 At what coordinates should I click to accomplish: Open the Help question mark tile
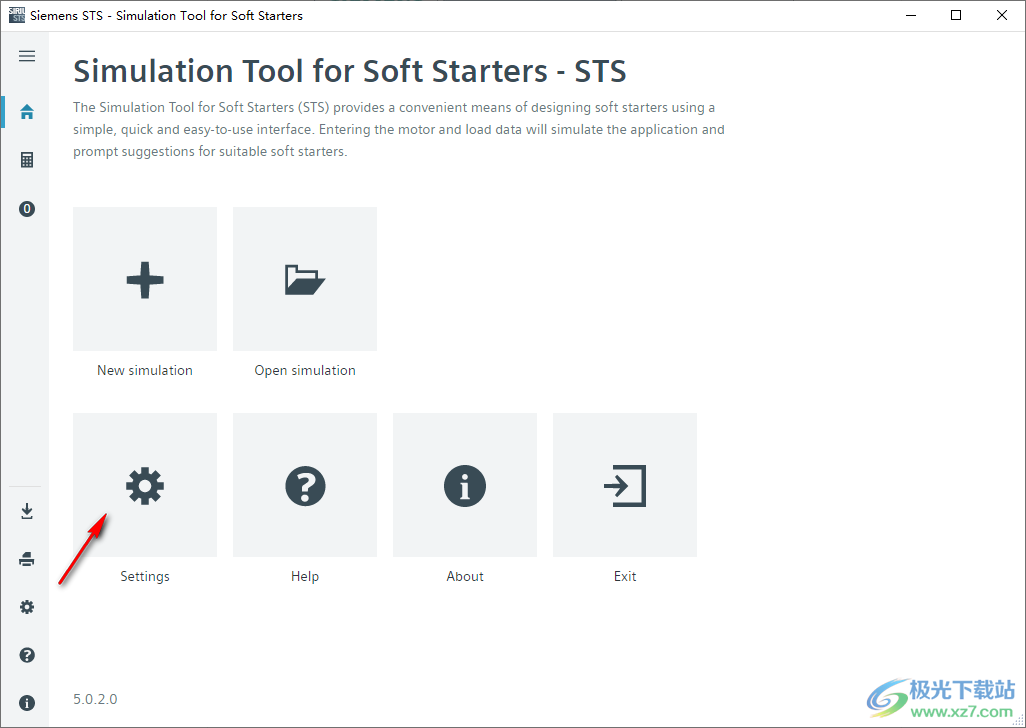(x=305, y=485)
